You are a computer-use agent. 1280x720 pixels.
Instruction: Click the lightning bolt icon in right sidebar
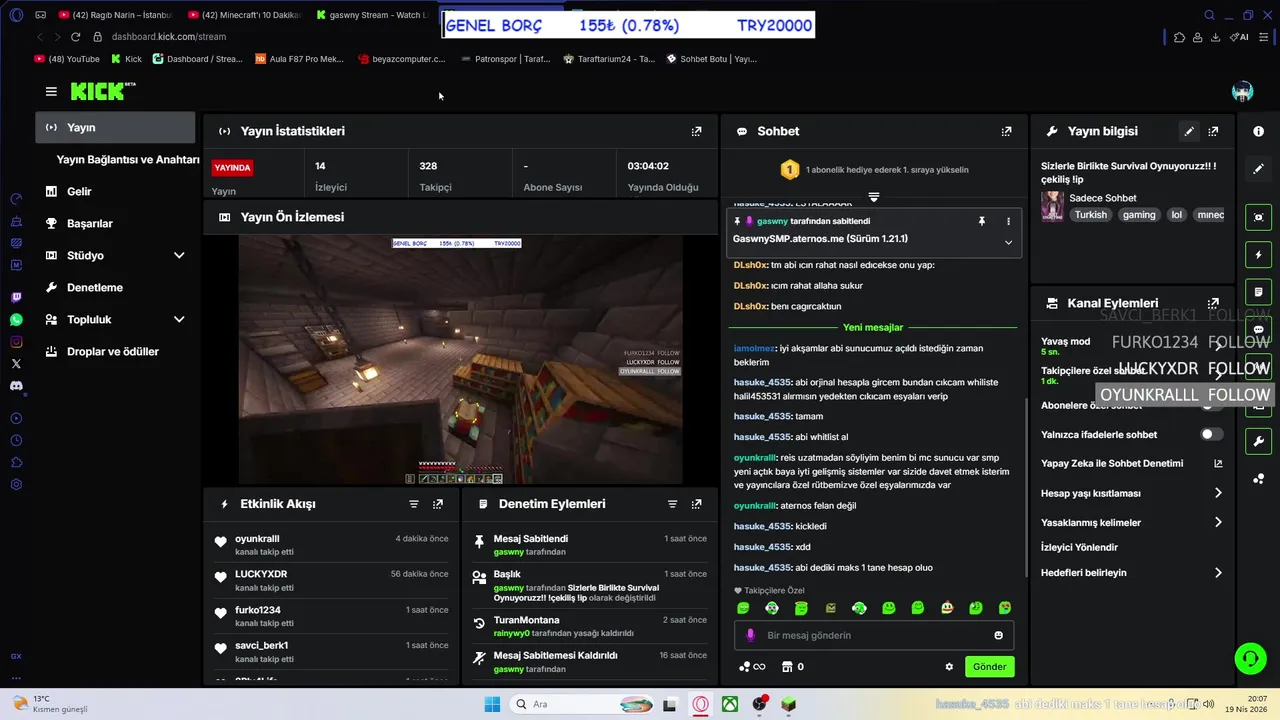pyautogui.click(x=1258, y=255)
